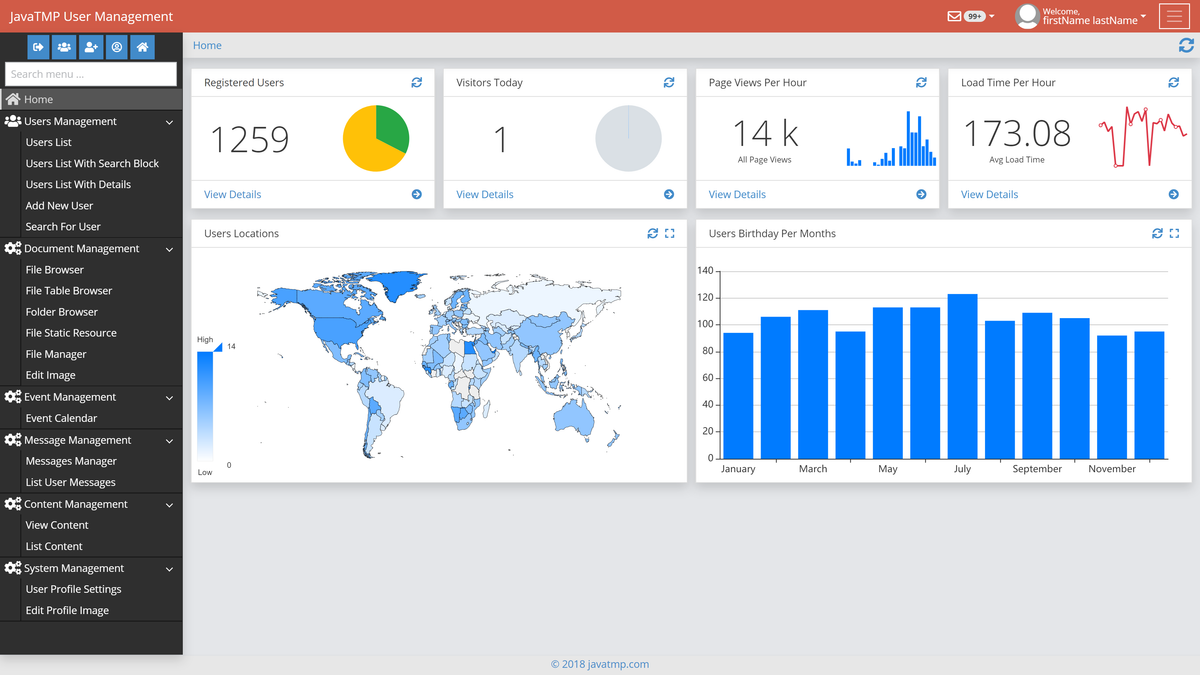Image resolution: width=1200 pixels, height=675 pixels.
Task: Refresh the Registered Users widget
Action: pos(417,82)
